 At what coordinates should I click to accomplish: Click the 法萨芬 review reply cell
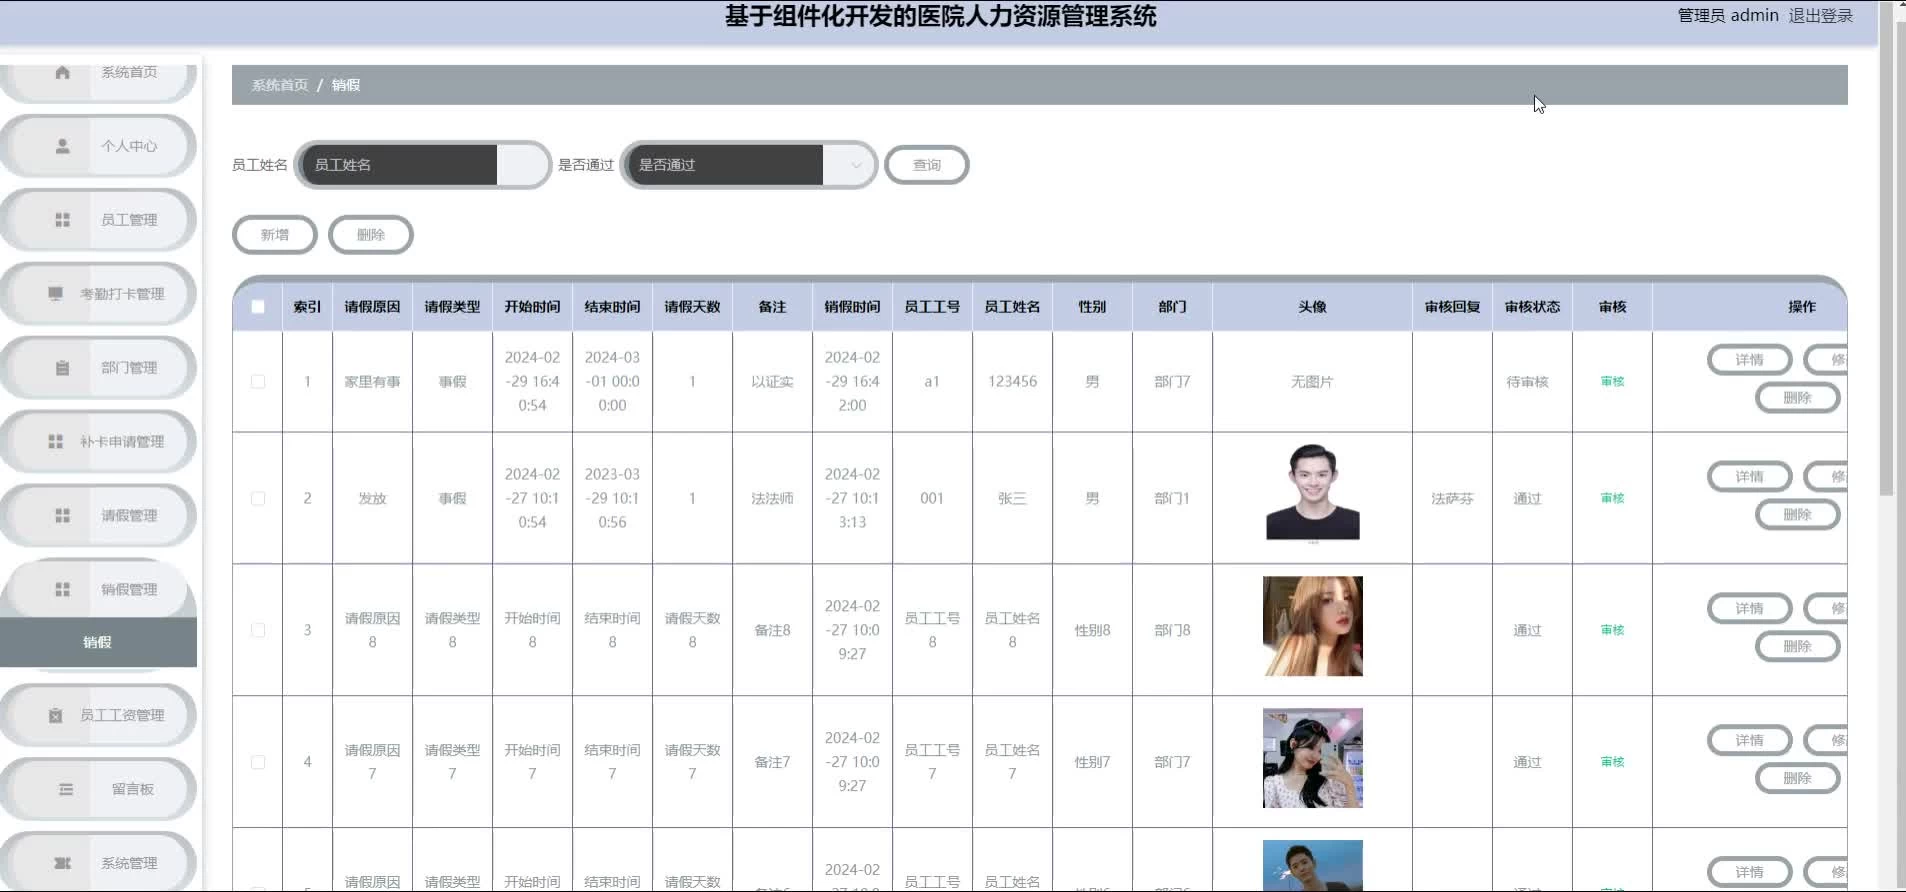1452,498
